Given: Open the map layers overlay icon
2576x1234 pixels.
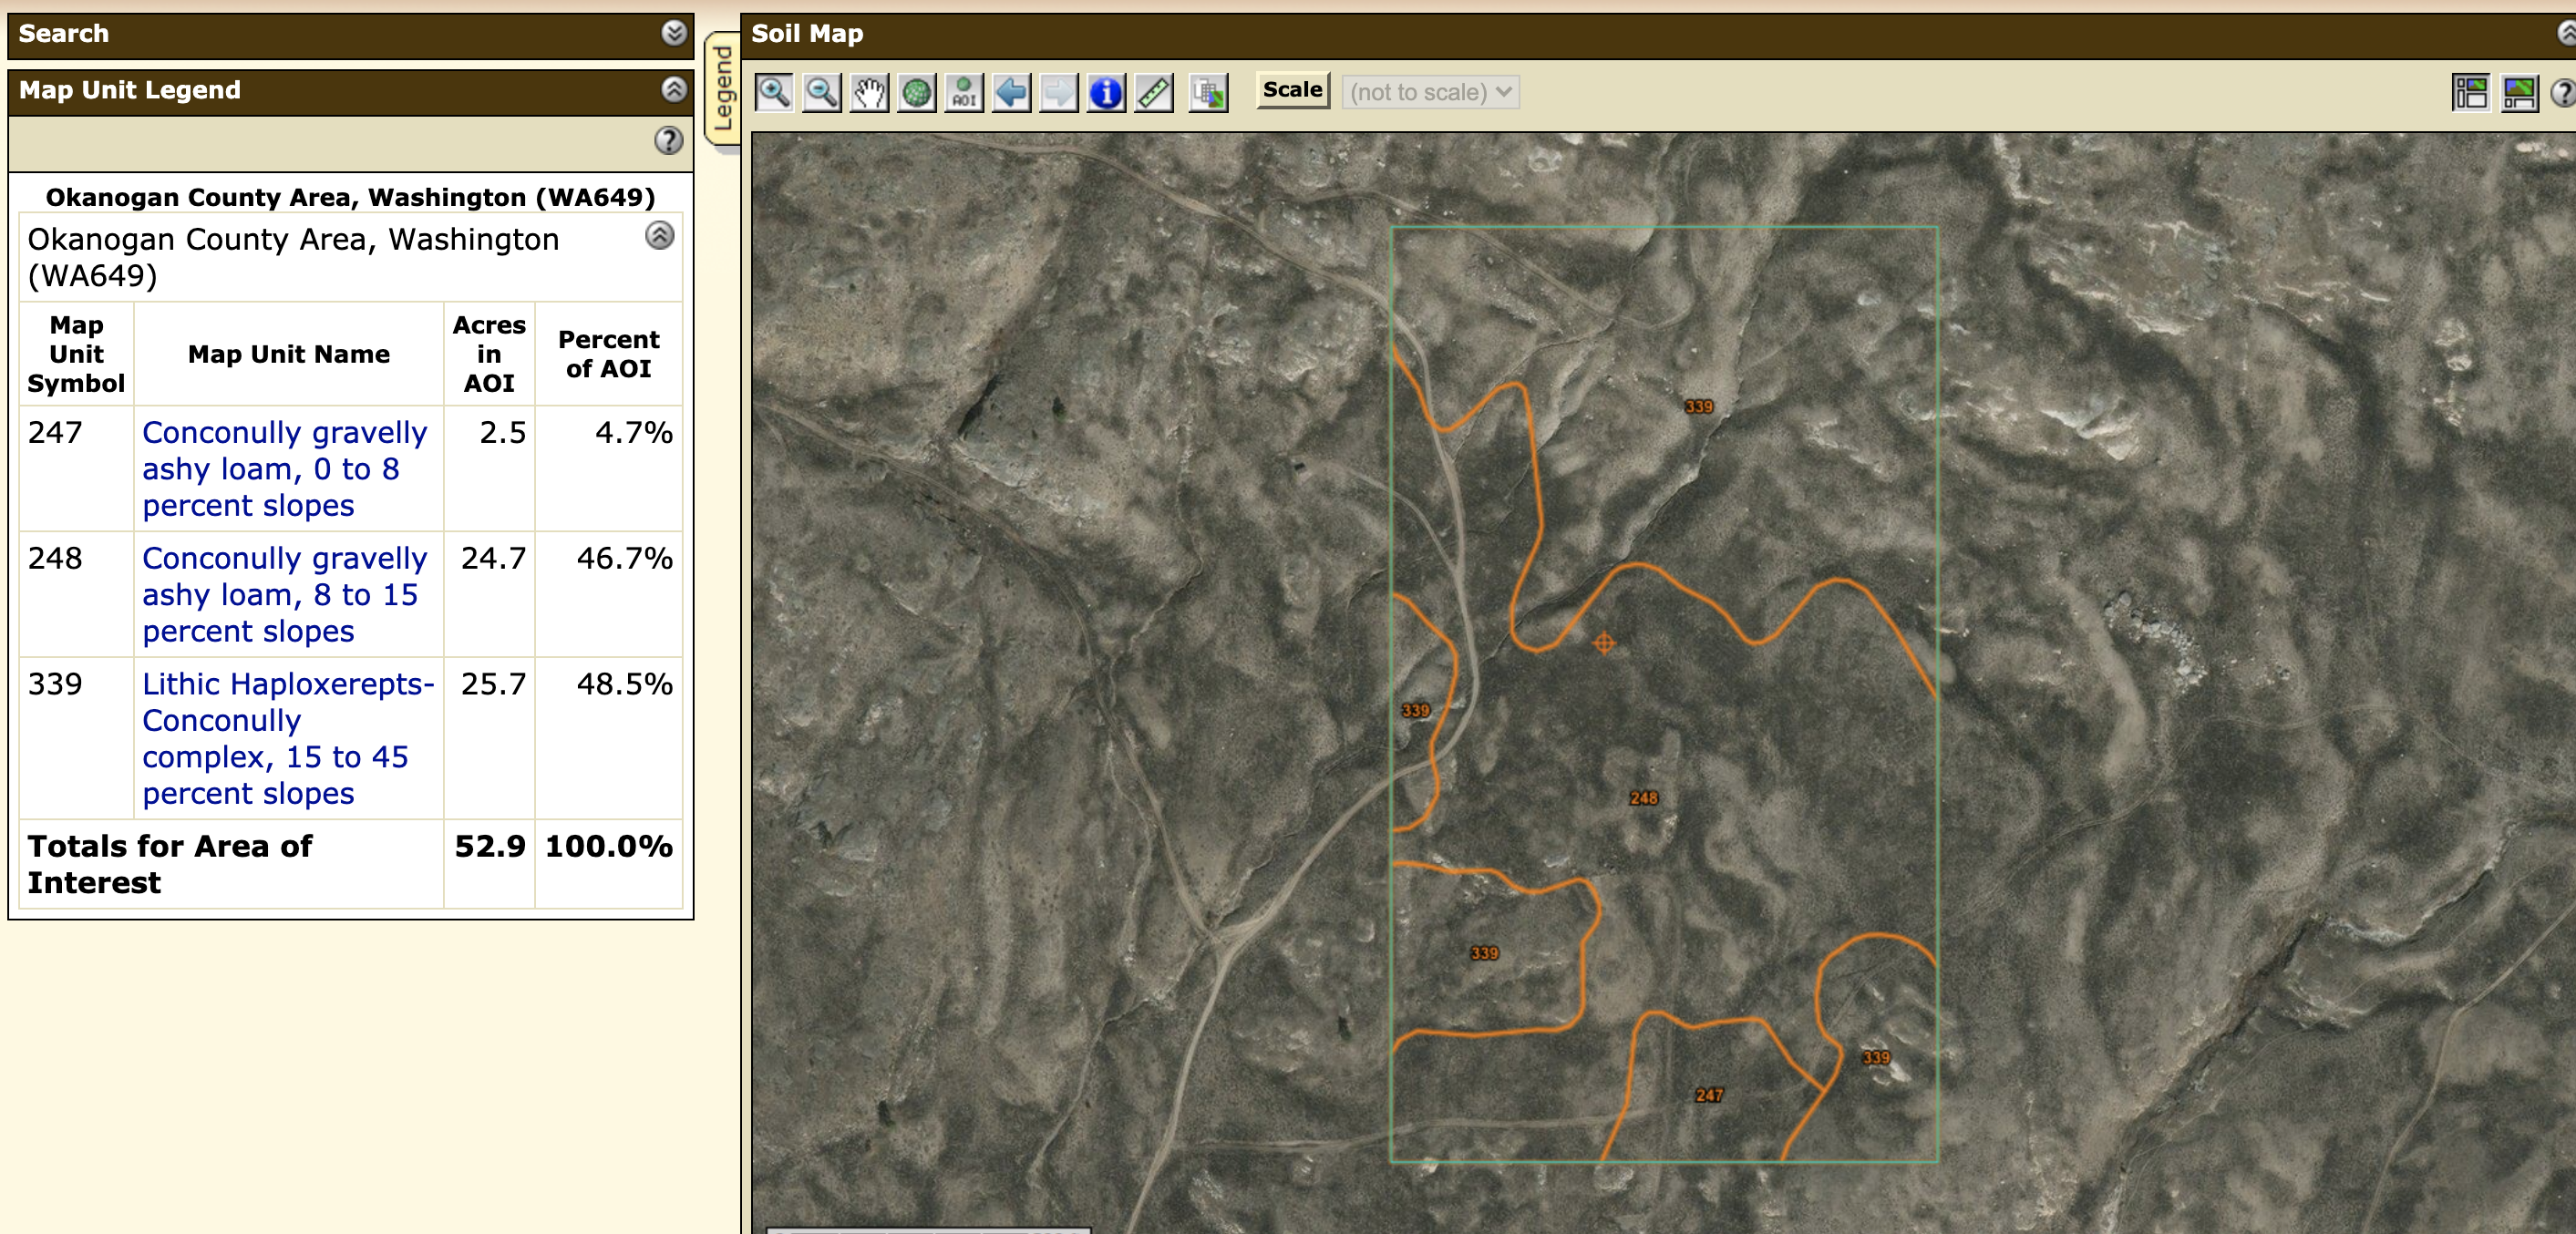Looking at the screenshot, I should click(1208, 93).
